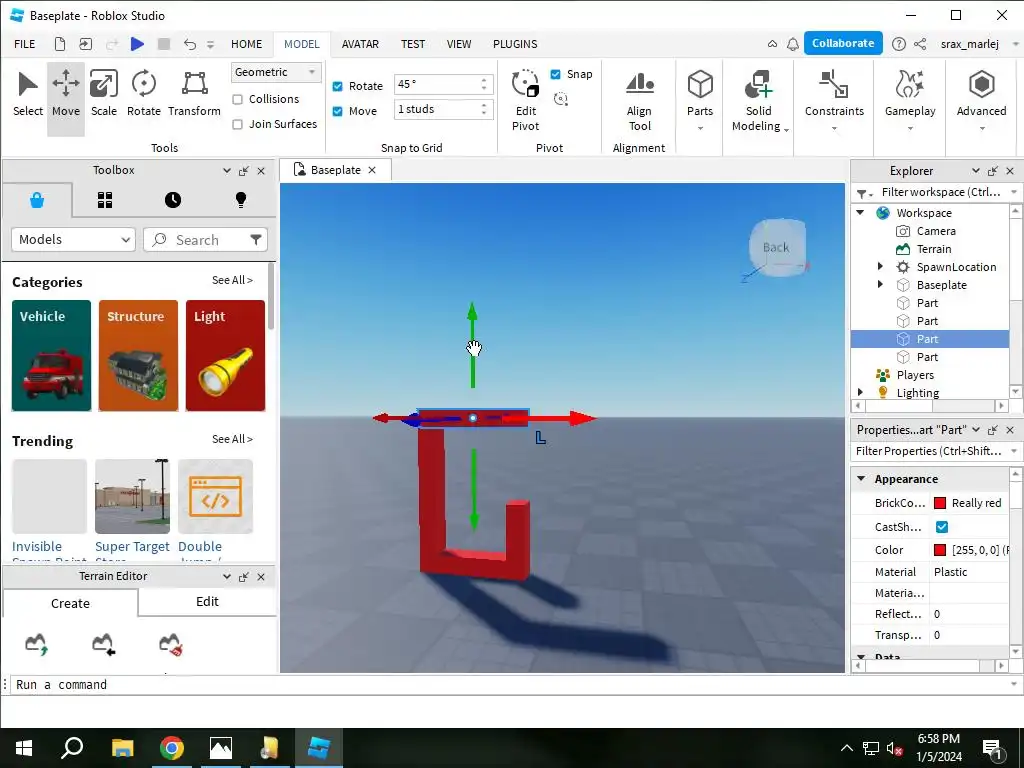Image resolution: width=1024 pixels, height=768 pixels.
Task: Switch to Terrain Editor Edit tab
Action: click(x=207, y=601)
